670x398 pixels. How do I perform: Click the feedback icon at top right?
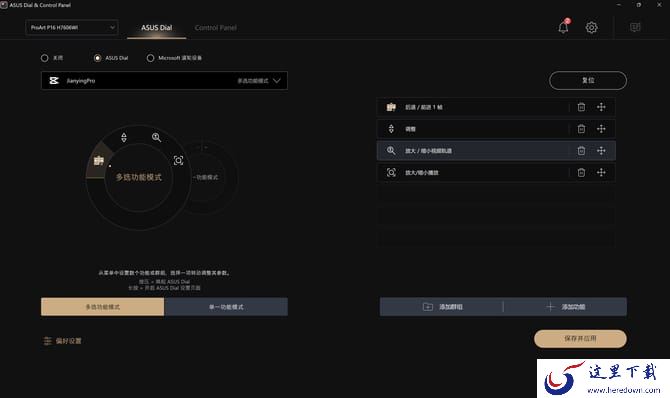click(x=635, y=27)
